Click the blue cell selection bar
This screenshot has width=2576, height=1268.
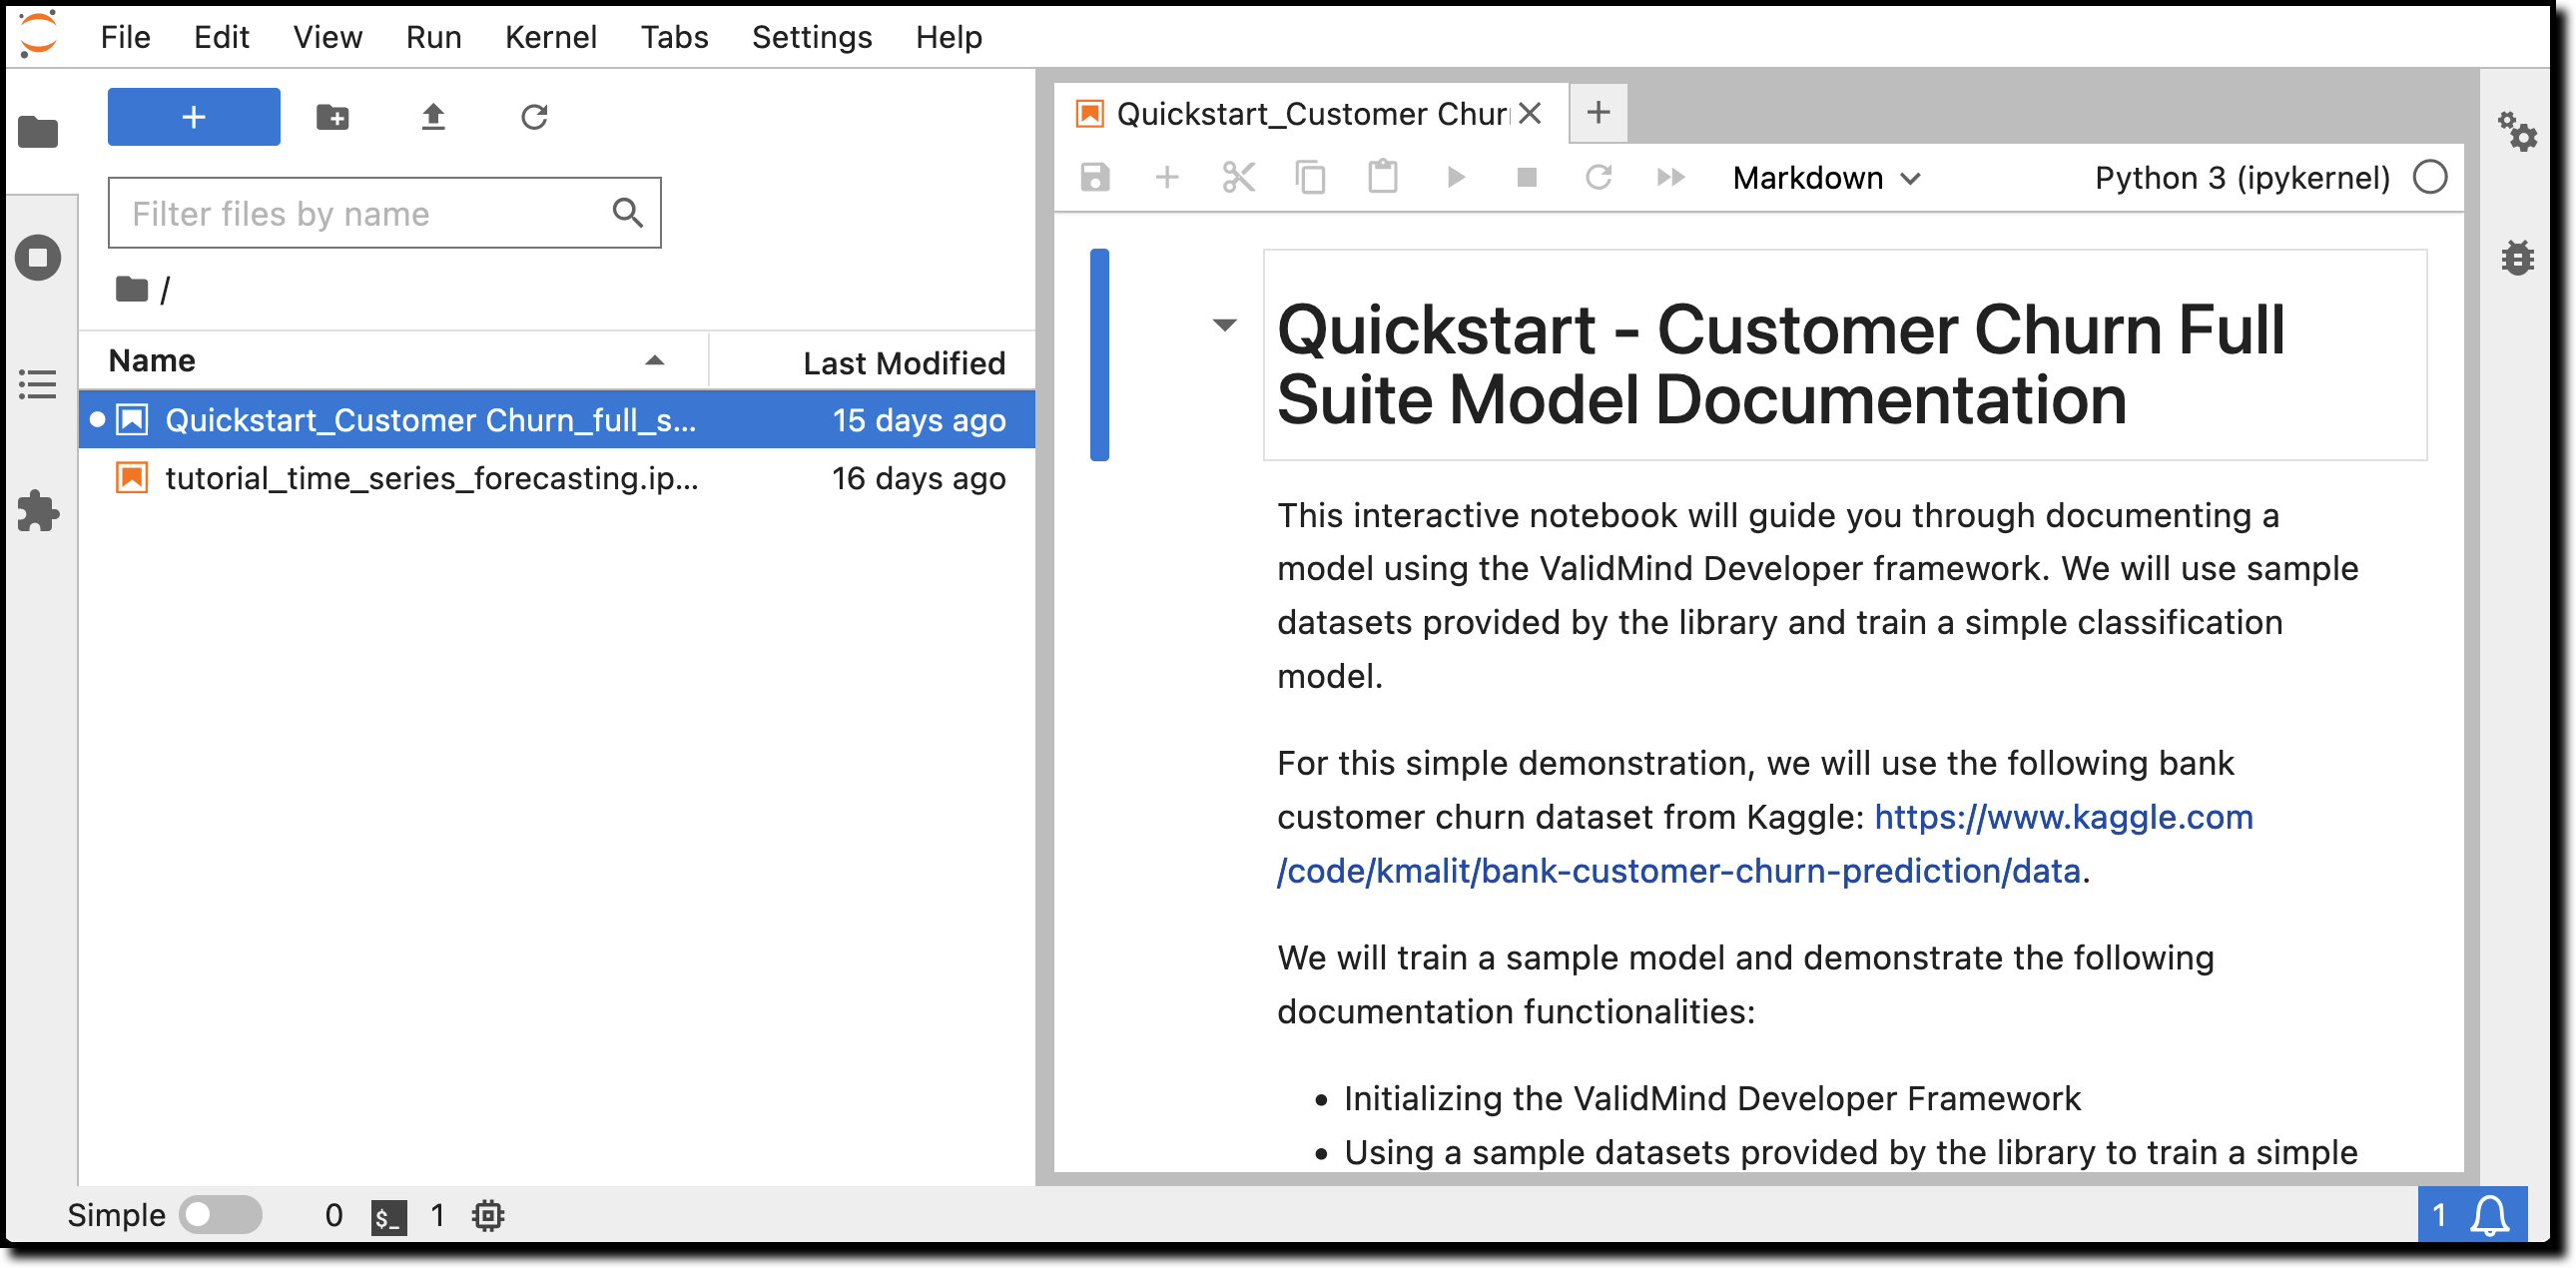pos(1099,355)
